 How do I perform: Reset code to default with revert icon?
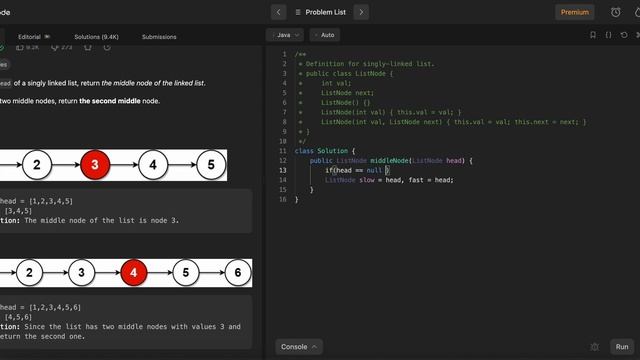624,35
